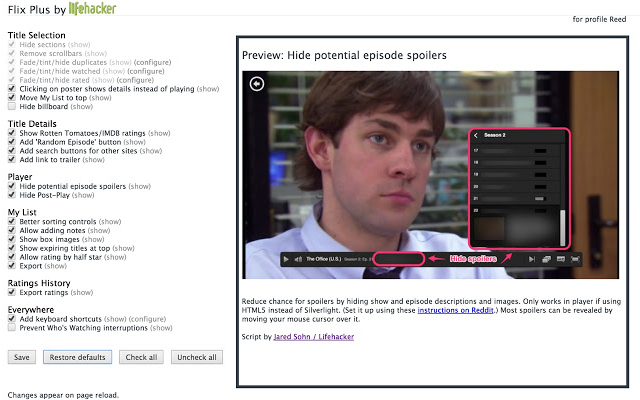The width and height of the screenshot is (640, 400).
Task: Uncheck 'Better sorting controls'
Action: (11, 222)
